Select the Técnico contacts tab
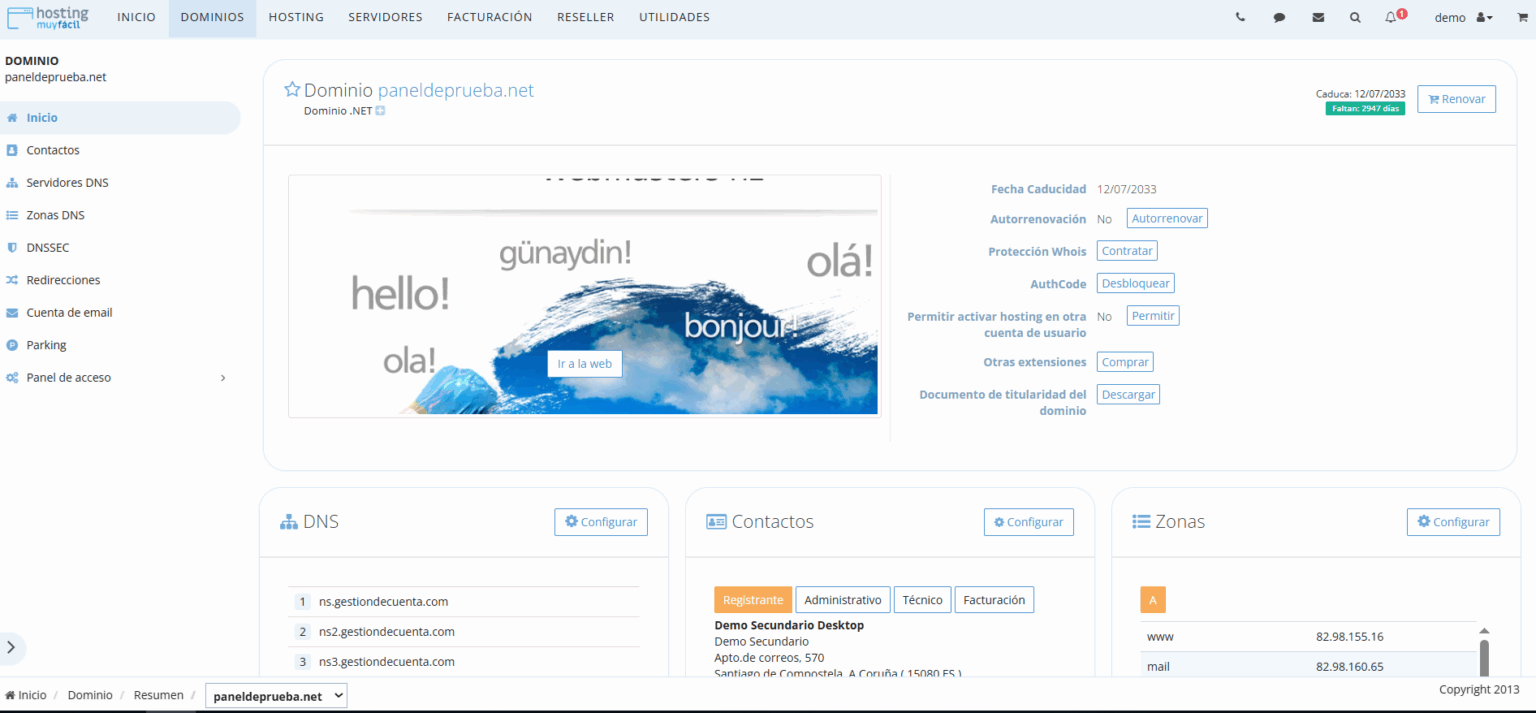This screenshot has height=713, width=1536. pyautogui.click(x=922, y=599)
